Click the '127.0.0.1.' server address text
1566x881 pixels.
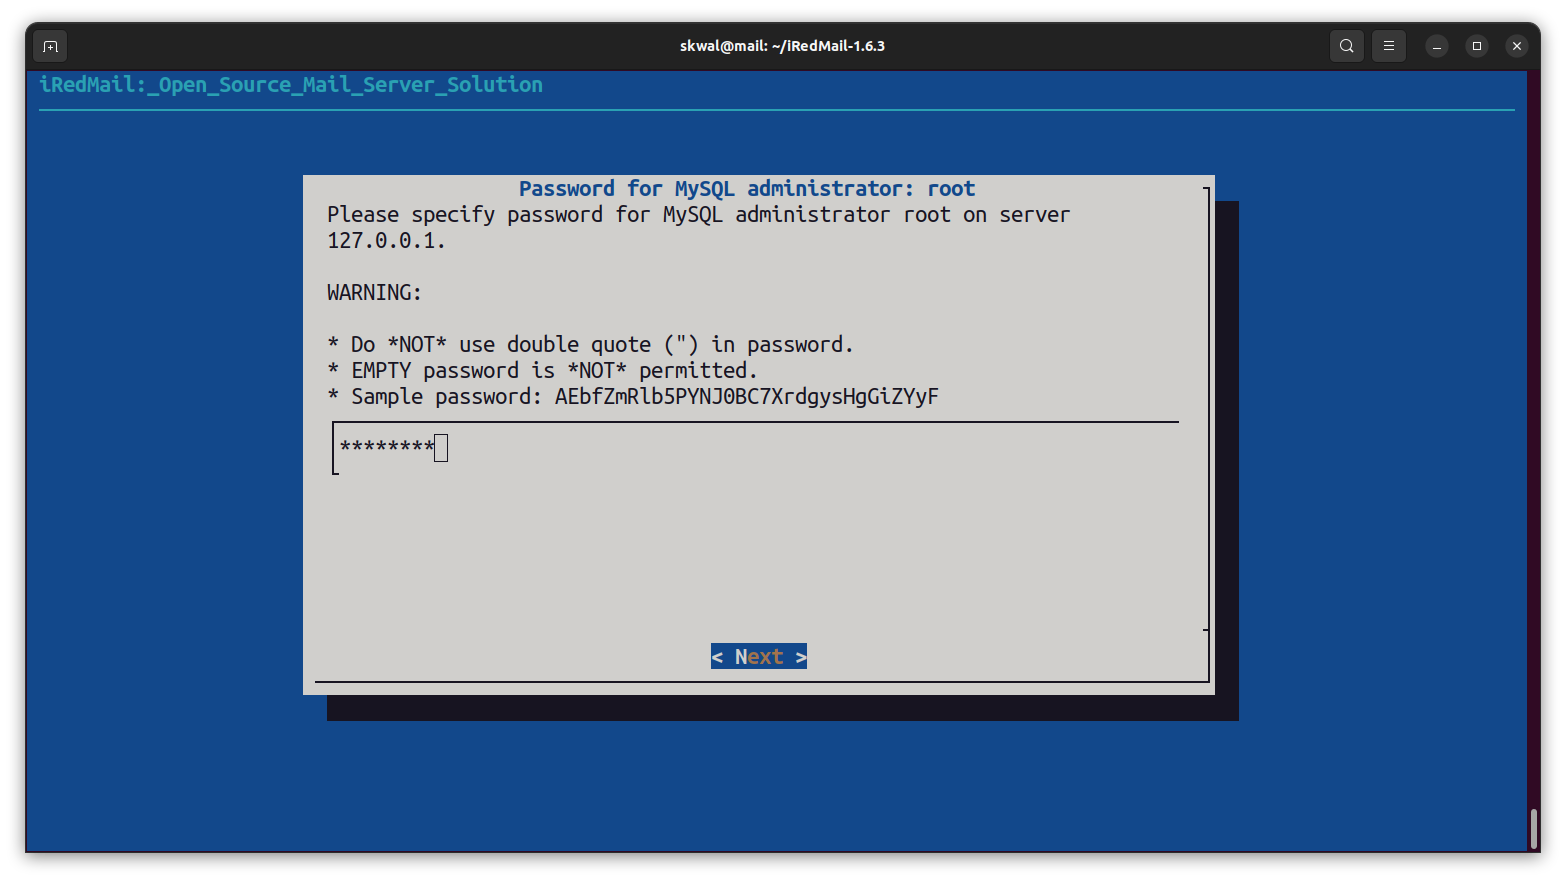386,241
